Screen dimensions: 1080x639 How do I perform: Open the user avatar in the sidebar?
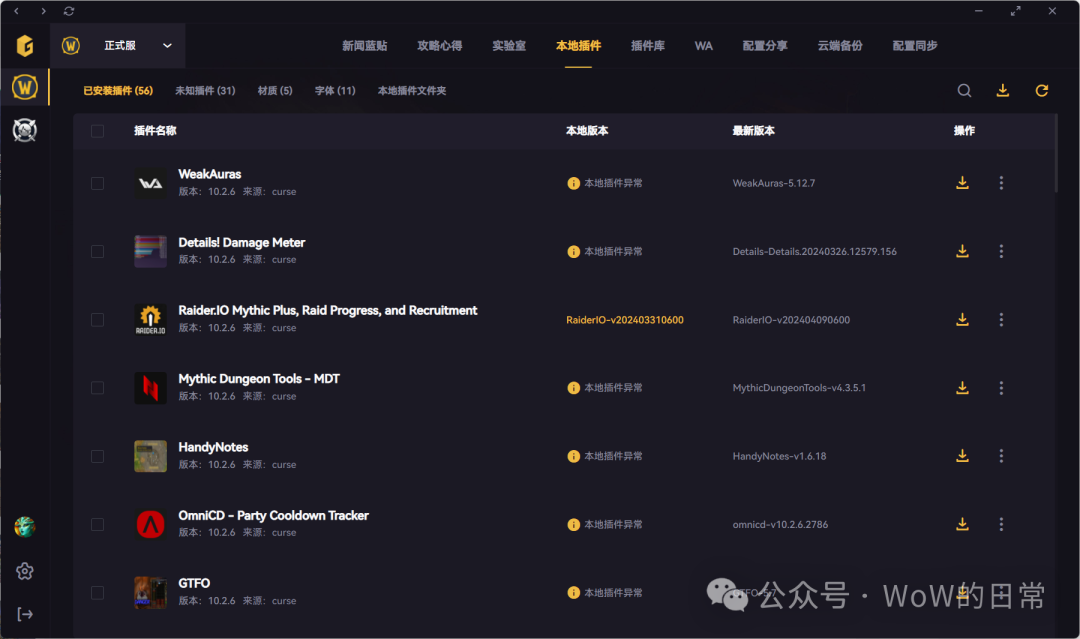pos(25,527)
